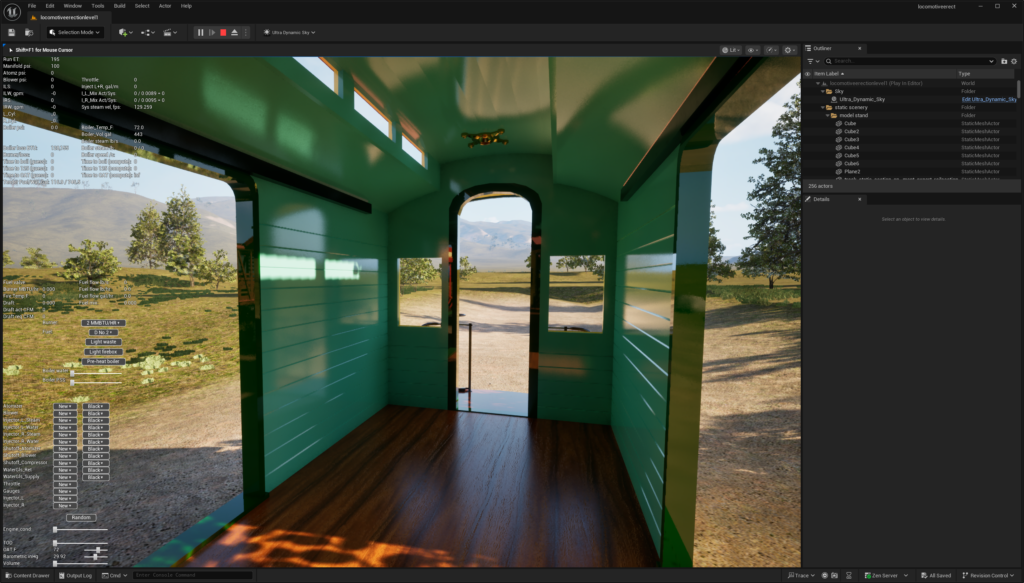This screenshot has width=1024, height=583.
Task: Open the Outliner filter options
Action: [x=814, y=61]
